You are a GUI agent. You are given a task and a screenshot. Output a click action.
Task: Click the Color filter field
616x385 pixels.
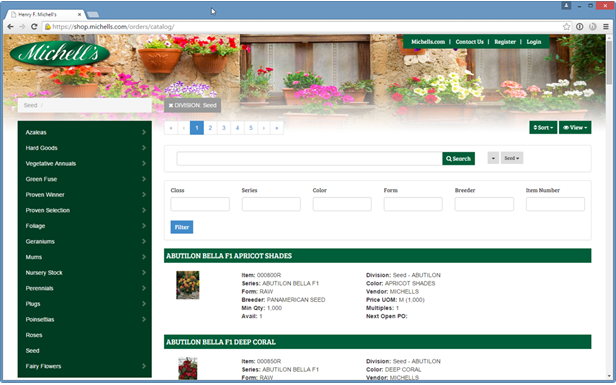click(342, 204)
